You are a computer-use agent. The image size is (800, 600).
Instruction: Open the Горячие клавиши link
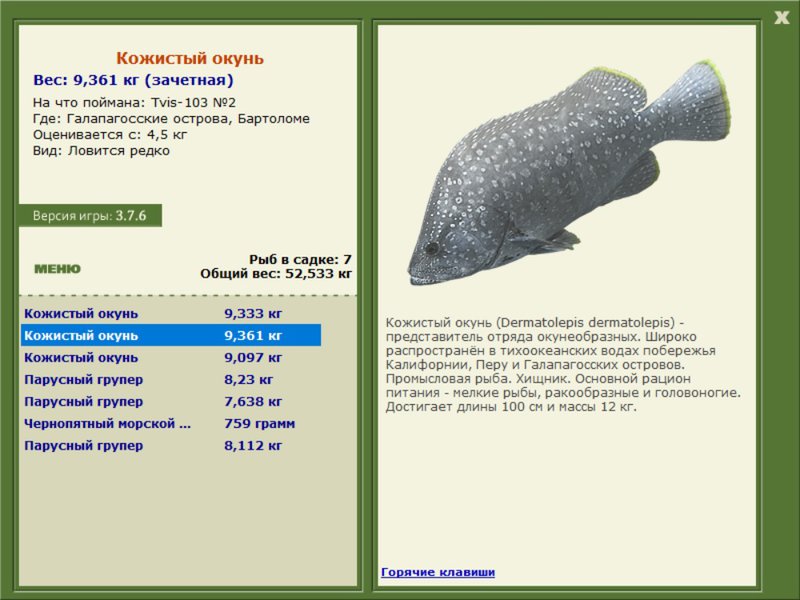[438, 572]
